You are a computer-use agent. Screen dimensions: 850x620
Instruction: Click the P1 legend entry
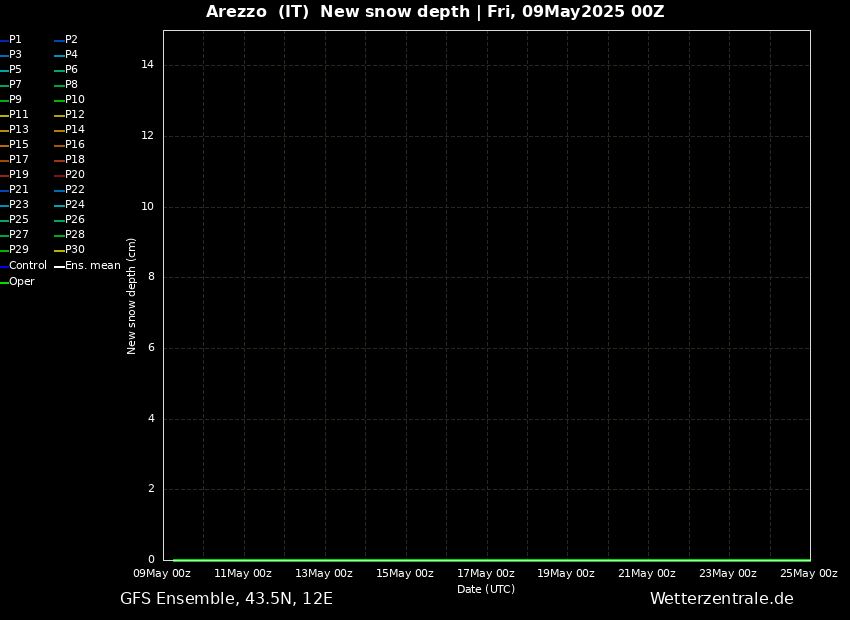point(15,40)
